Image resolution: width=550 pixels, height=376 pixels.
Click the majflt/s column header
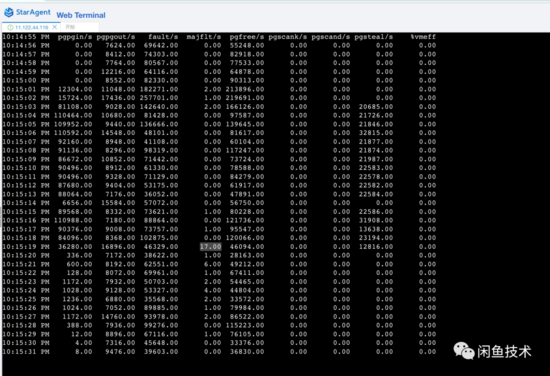point(204,37)
